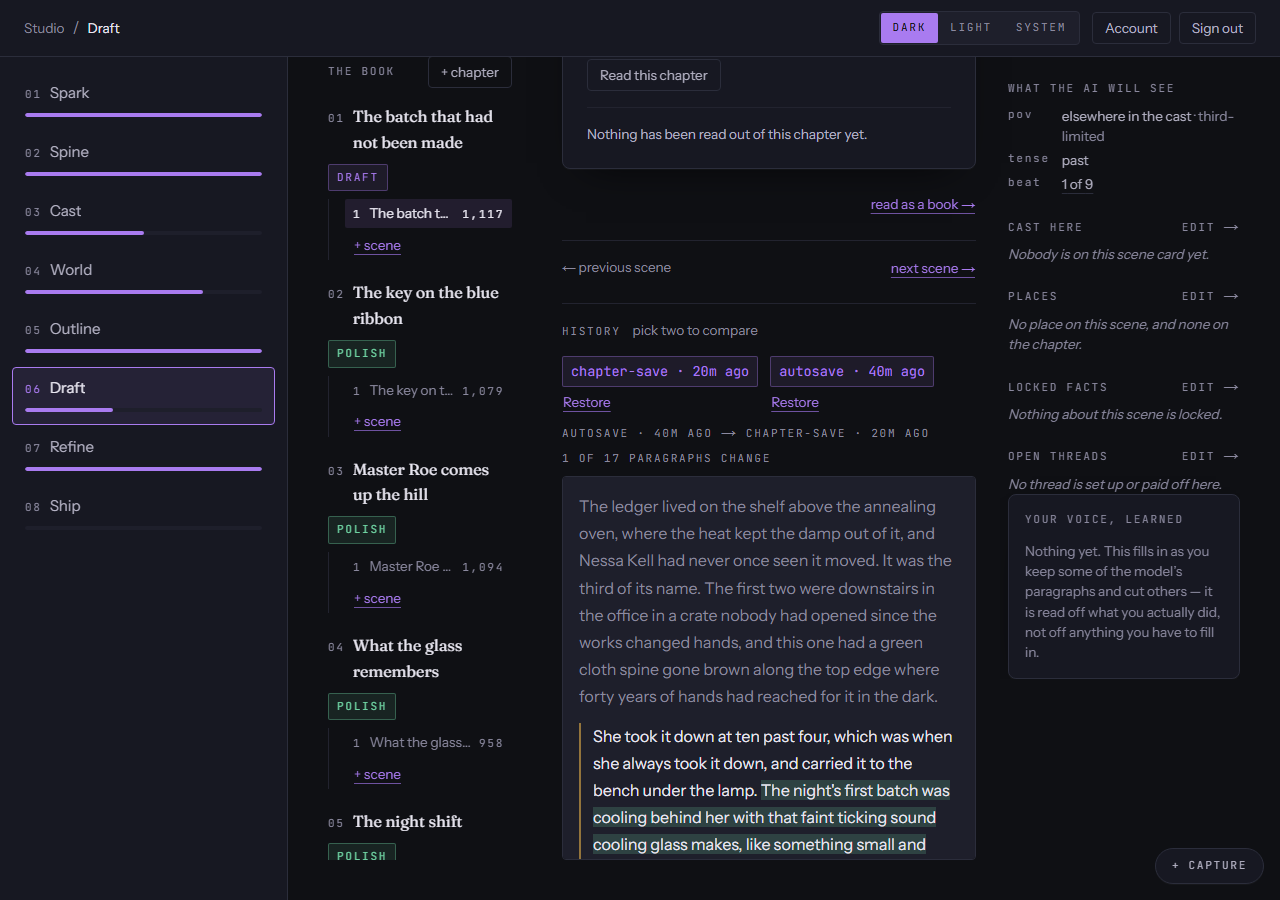
Task: Select the chapter-save 20m ago history chip
Action: [660, 371]
